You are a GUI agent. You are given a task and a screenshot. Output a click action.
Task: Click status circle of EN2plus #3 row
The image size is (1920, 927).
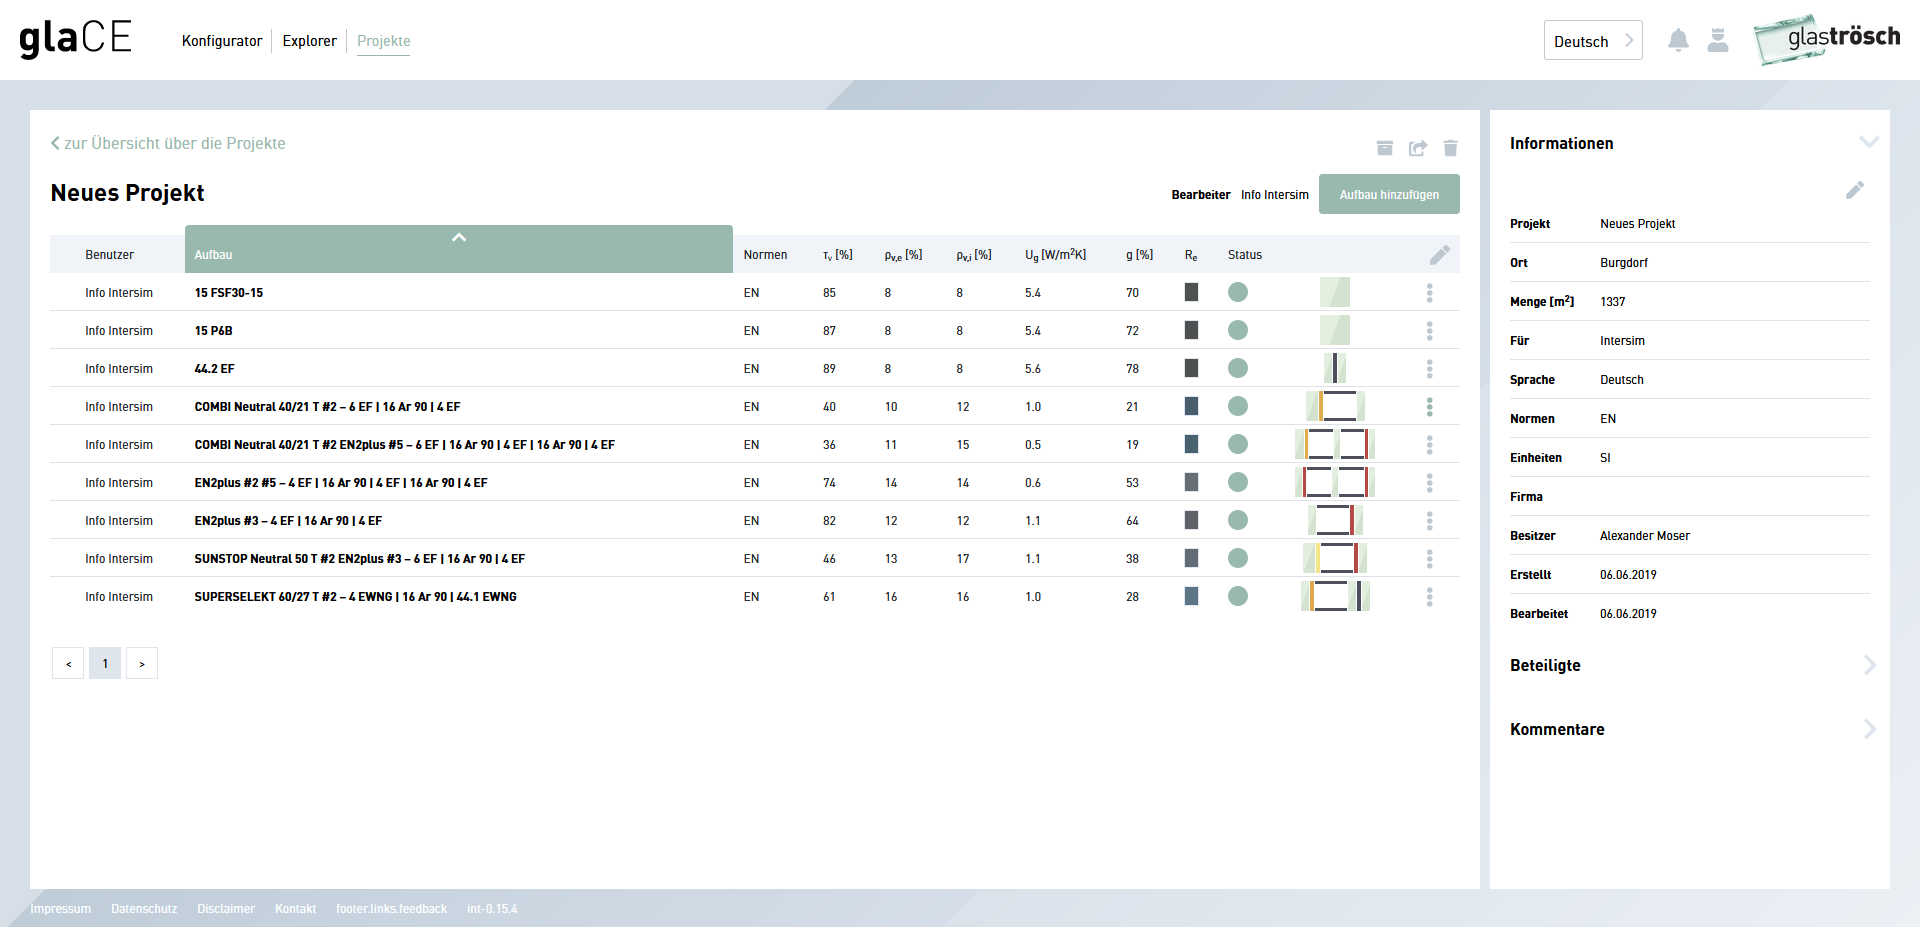[x=1238, y=520]
